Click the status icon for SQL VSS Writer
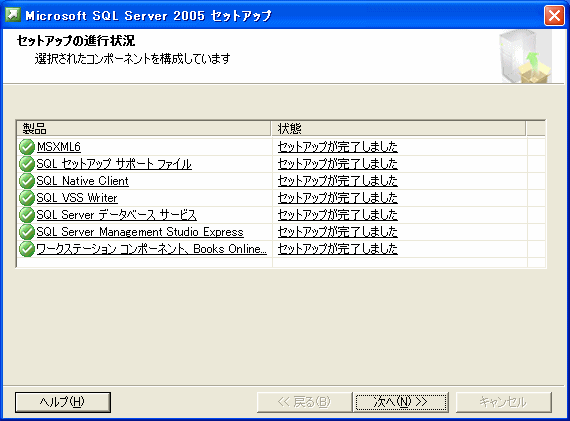The height and width of the screenshot is (421, 570). [27, 198]
